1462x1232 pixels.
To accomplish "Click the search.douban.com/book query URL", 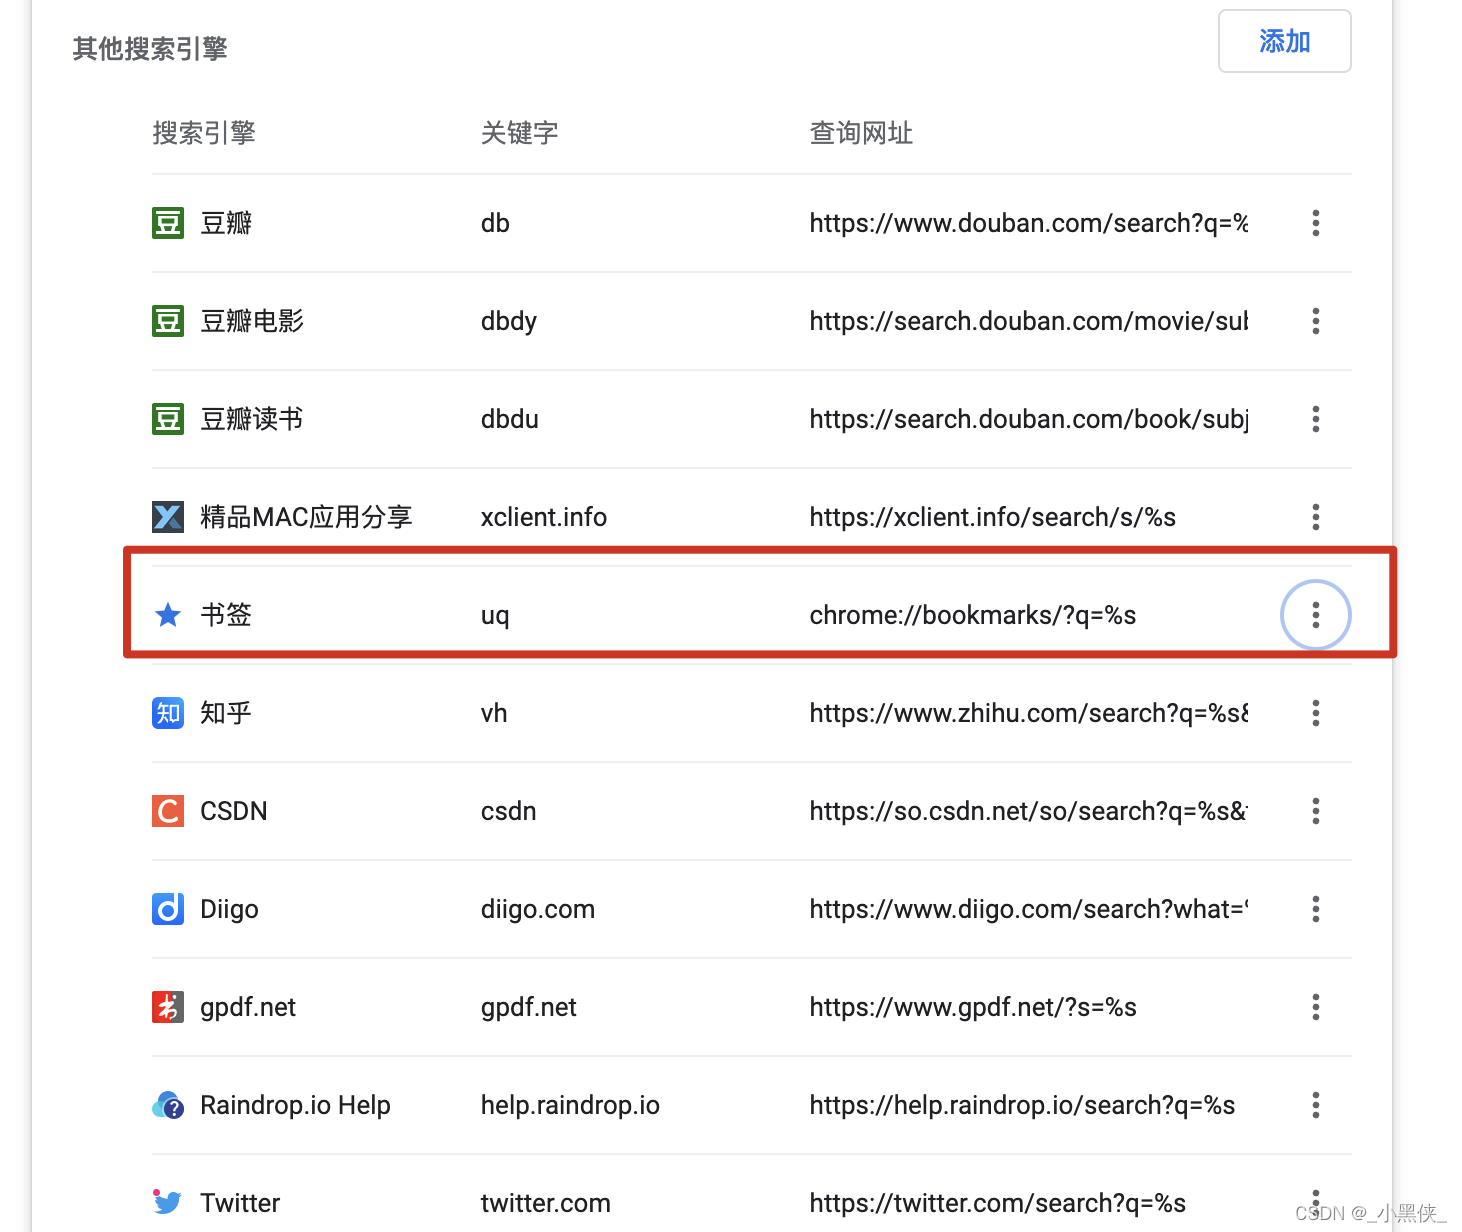I will 1029,419.
